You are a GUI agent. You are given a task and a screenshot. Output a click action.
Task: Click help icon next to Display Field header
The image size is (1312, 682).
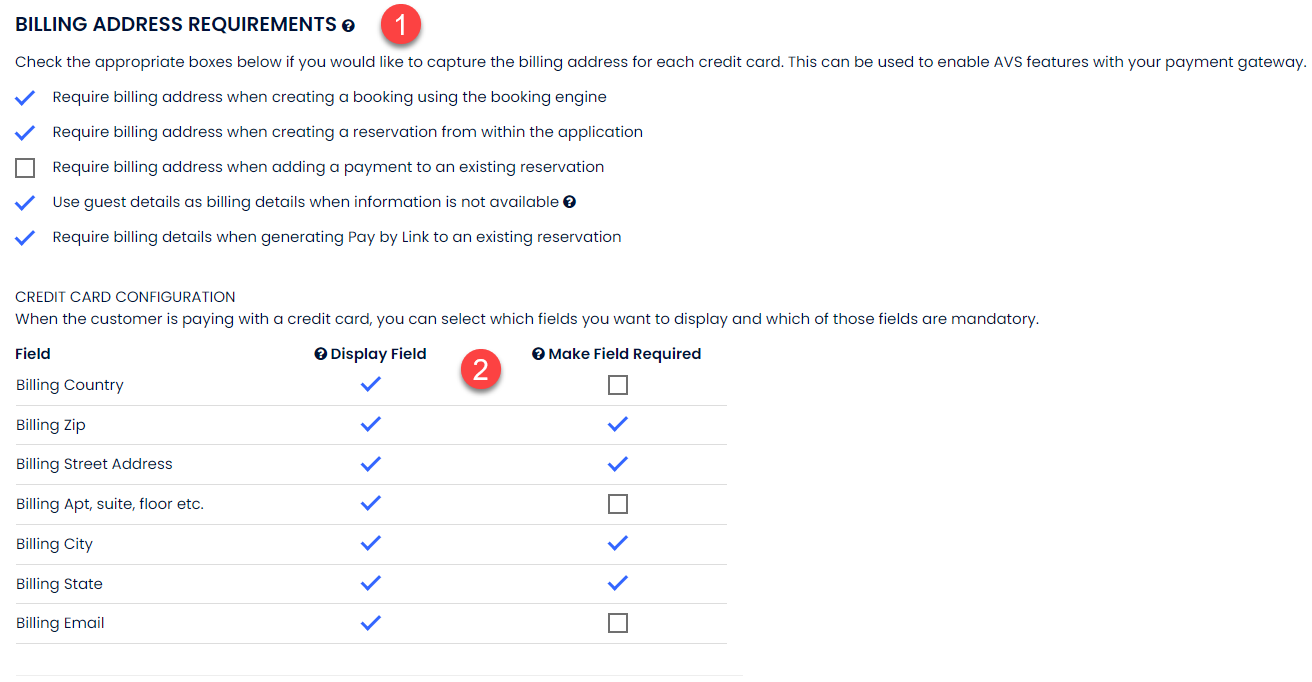(x=320, y=354)
